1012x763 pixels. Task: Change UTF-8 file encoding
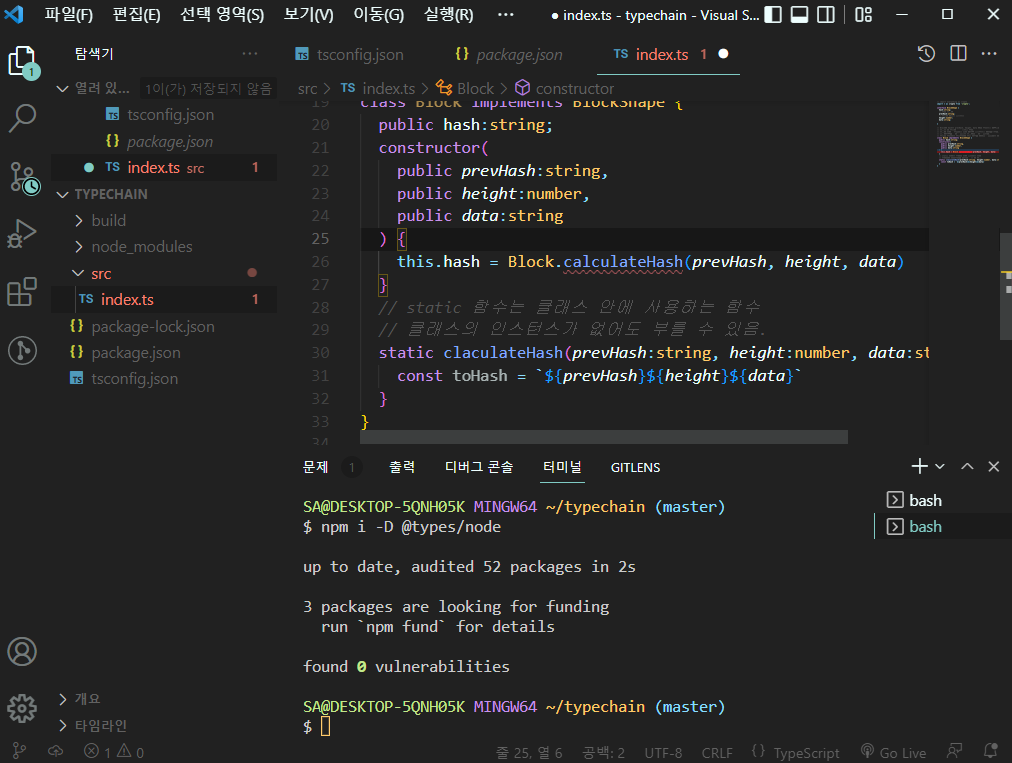pos(663,753)
